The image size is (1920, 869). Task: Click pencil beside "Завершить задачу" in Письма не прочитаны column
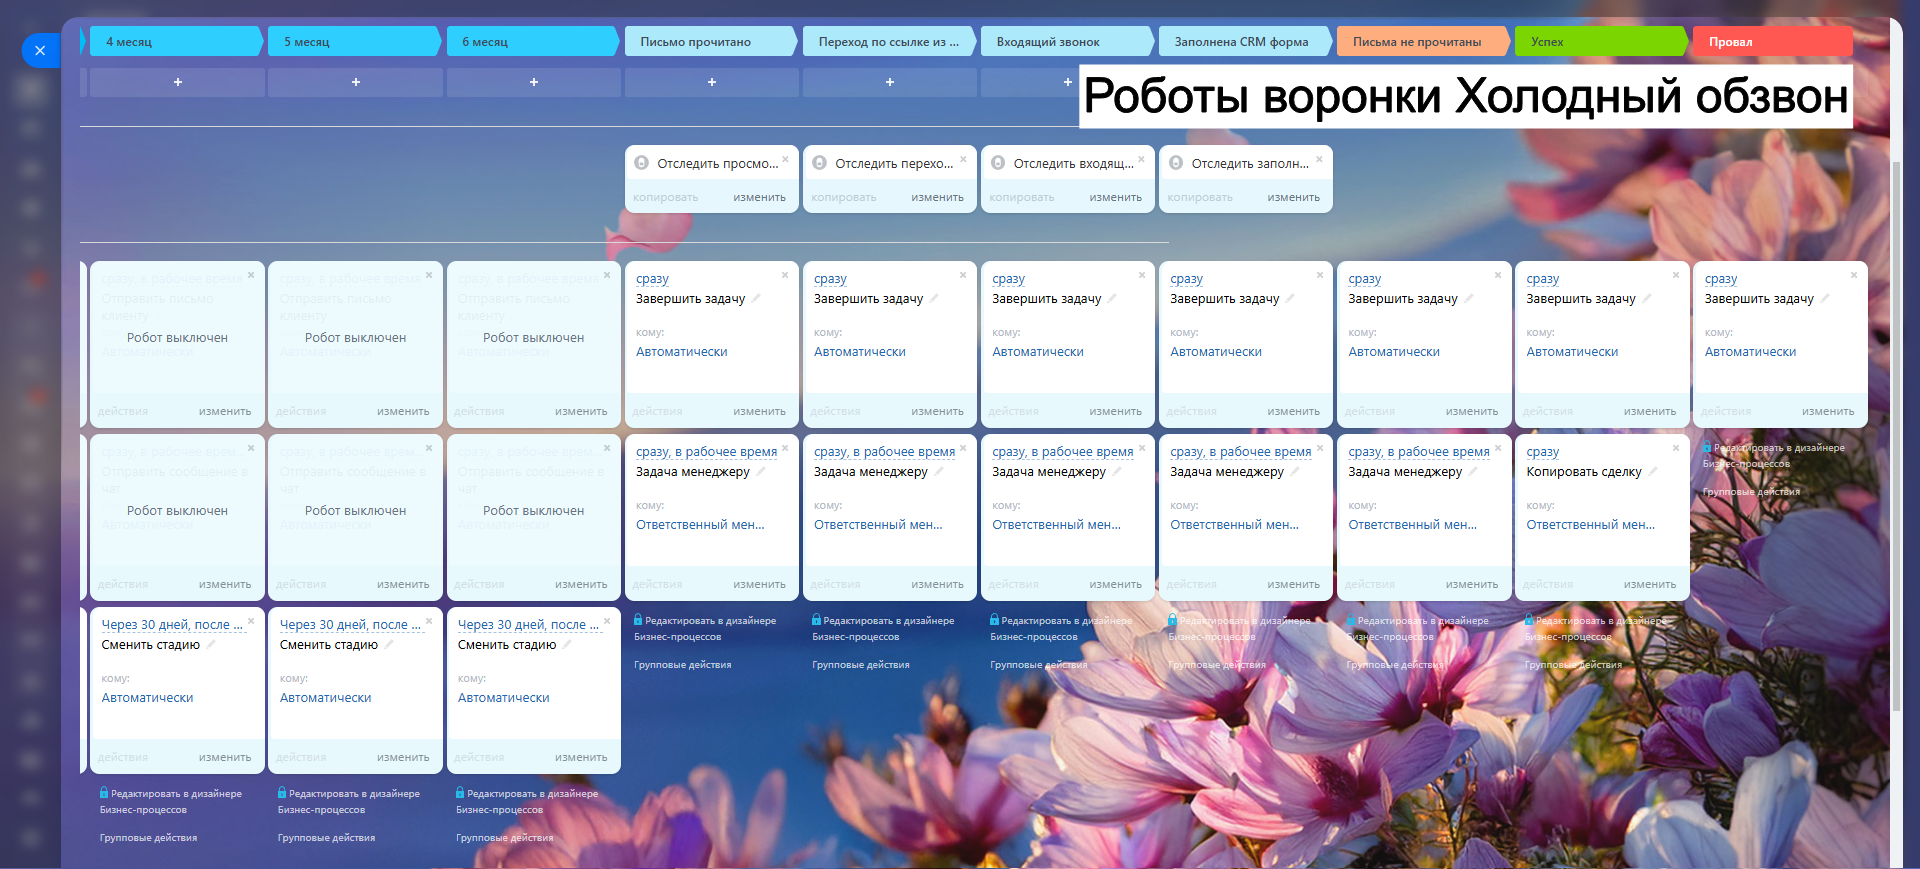1468,298
